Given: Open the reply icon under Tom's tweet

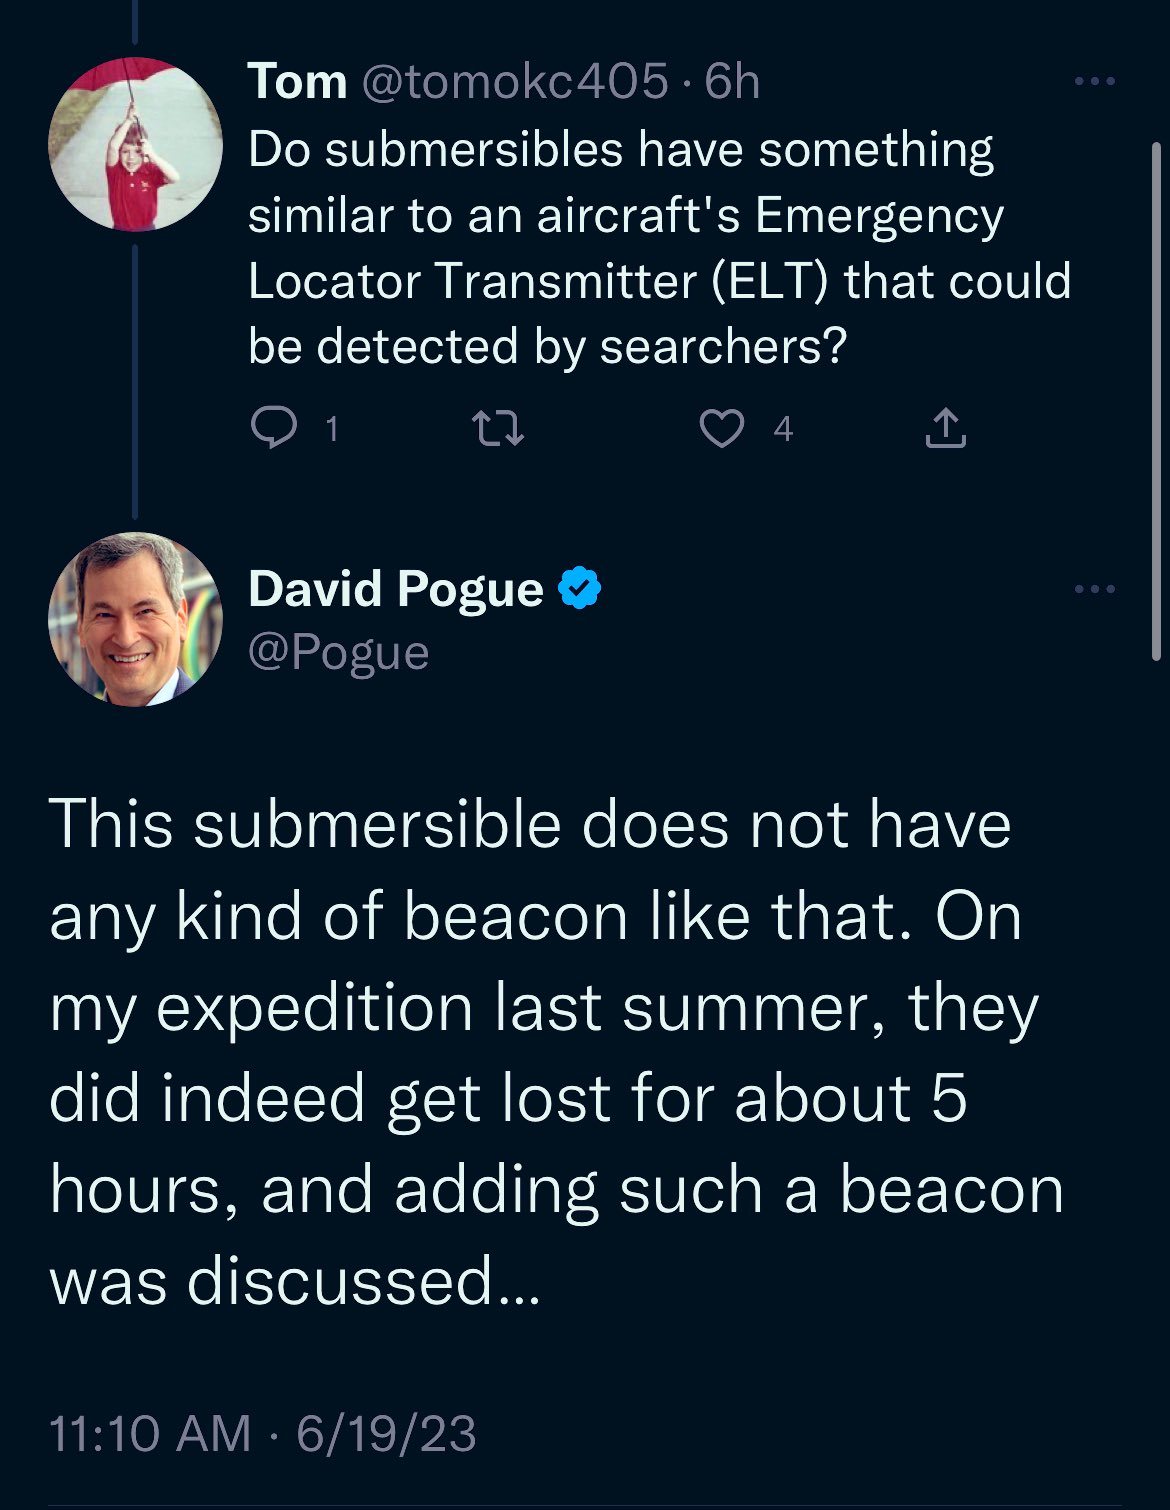Looking at the screenshot, I should [x=273, y=429].
